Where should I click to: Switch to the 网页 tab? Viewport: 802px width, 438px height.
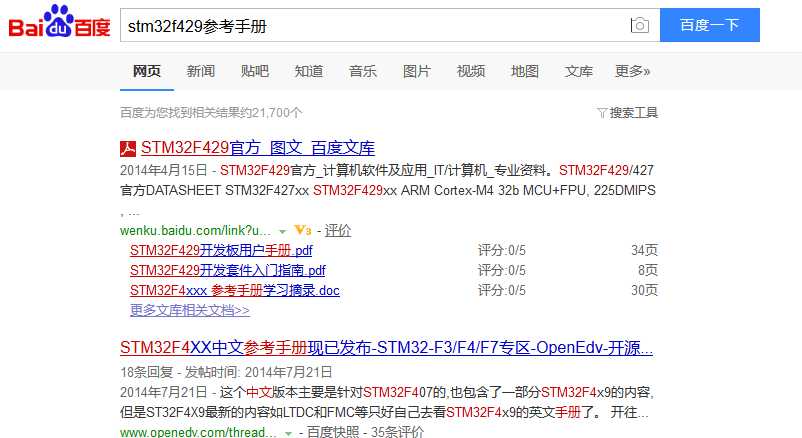(x=147, y=71)
